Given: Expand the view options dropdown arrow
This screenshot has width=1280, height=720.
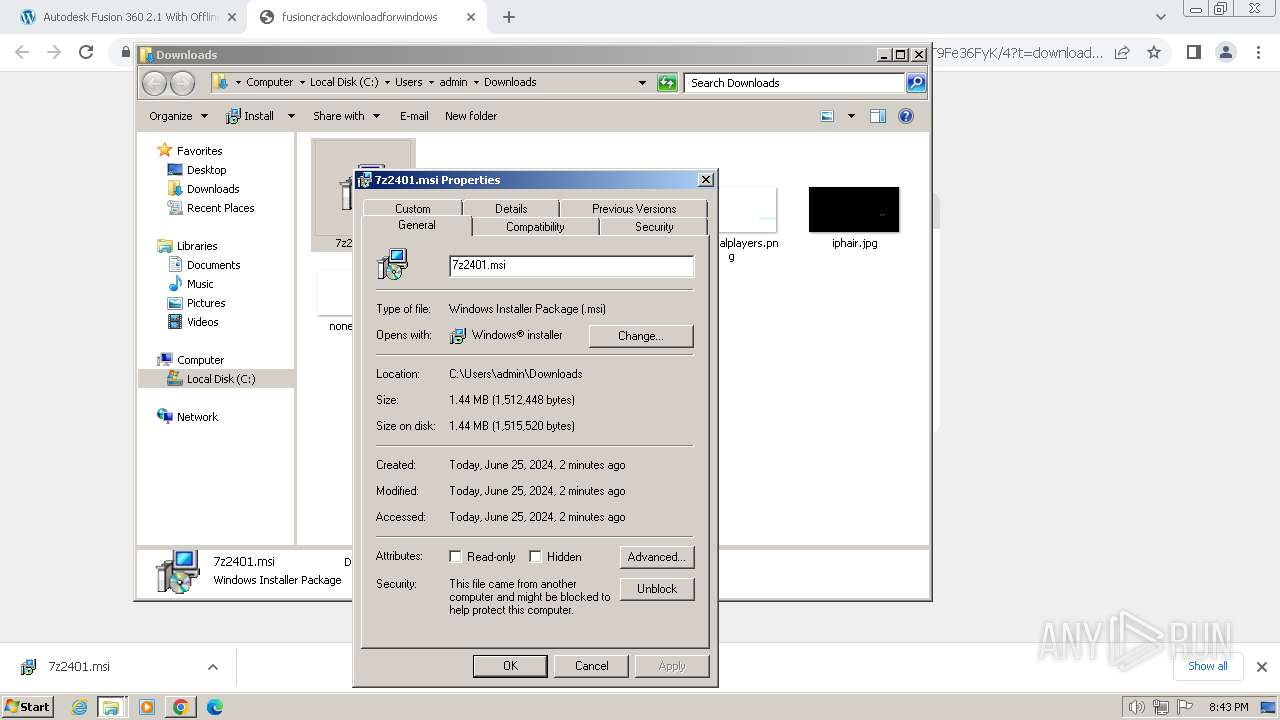Looking at the screenshot, I should [x=851, y=116].
